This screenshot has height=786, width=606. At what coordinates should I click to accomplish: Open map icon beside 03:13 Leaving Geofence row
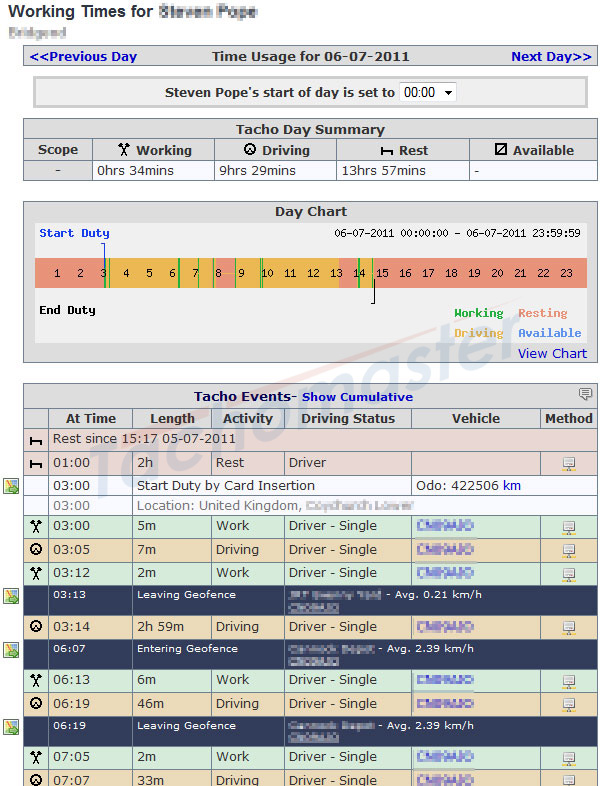pos(11,596)
